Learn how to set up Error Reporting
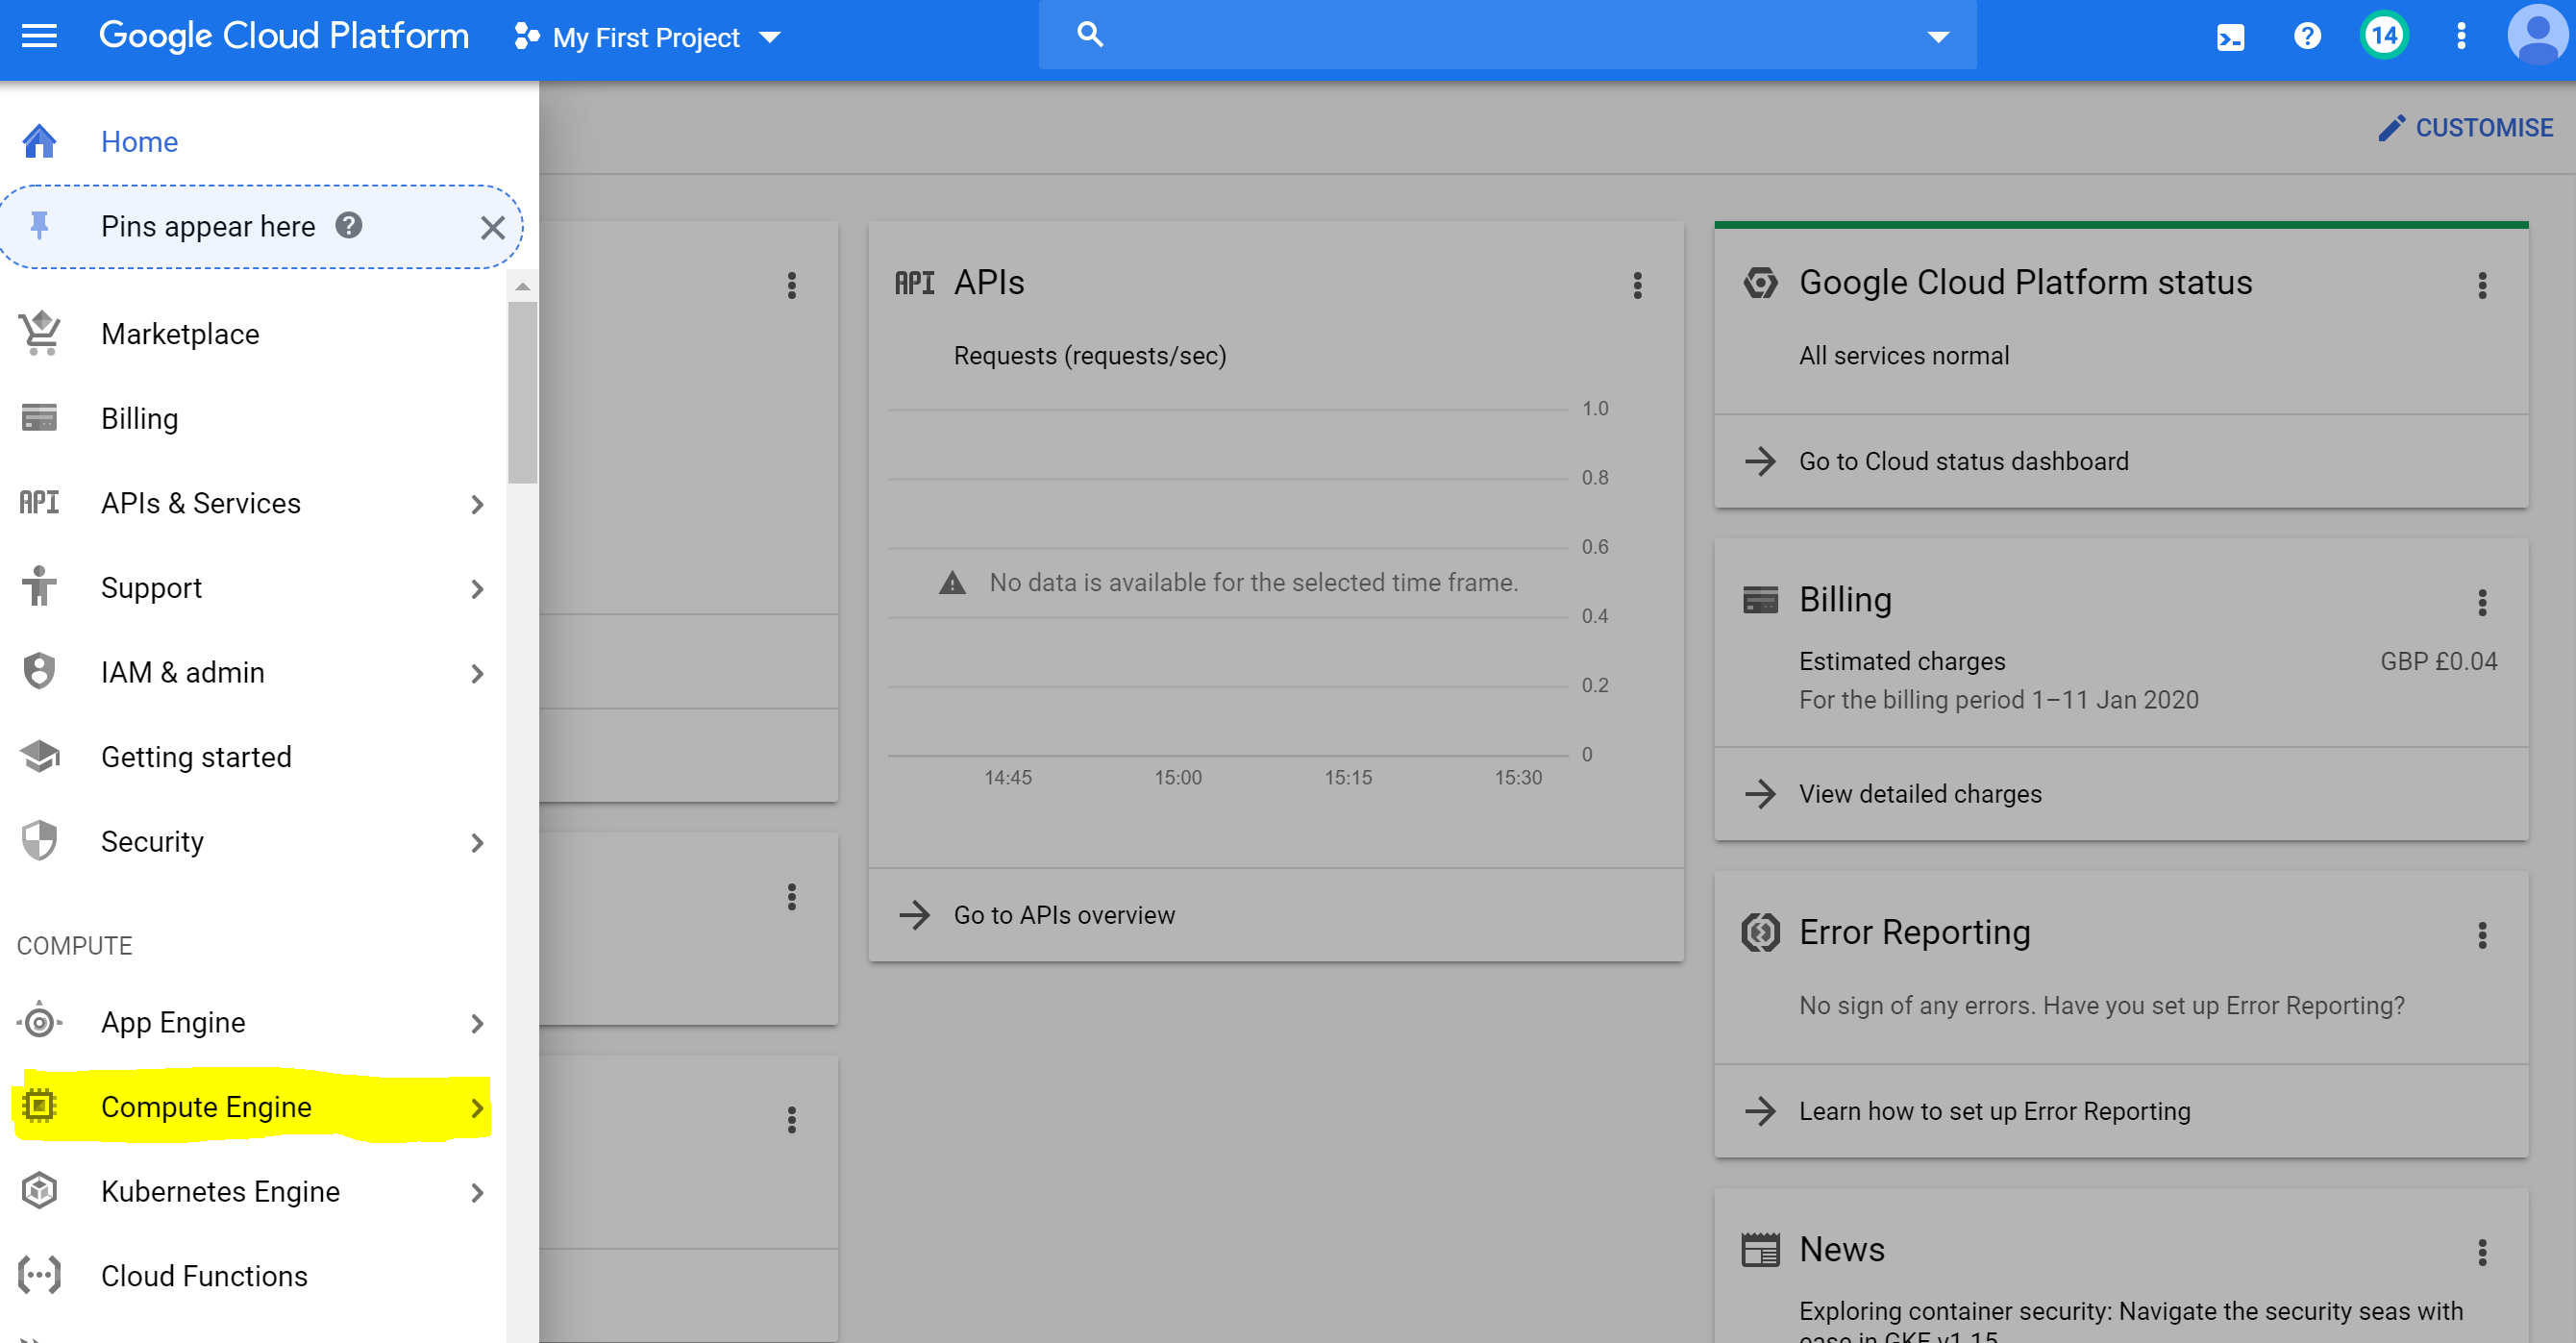Viewport: 2576px width, 1343px height. [x=1995, y=1111]
